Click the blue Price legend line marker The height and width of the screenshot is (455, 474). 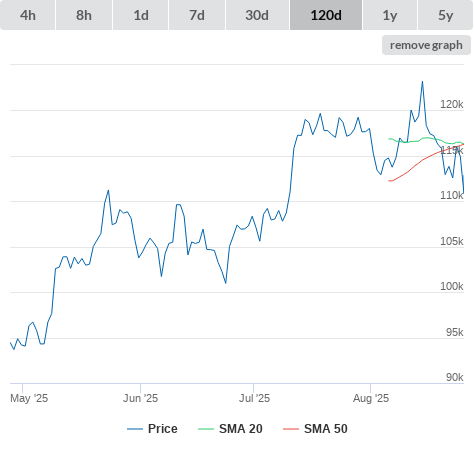click(135, 429)
